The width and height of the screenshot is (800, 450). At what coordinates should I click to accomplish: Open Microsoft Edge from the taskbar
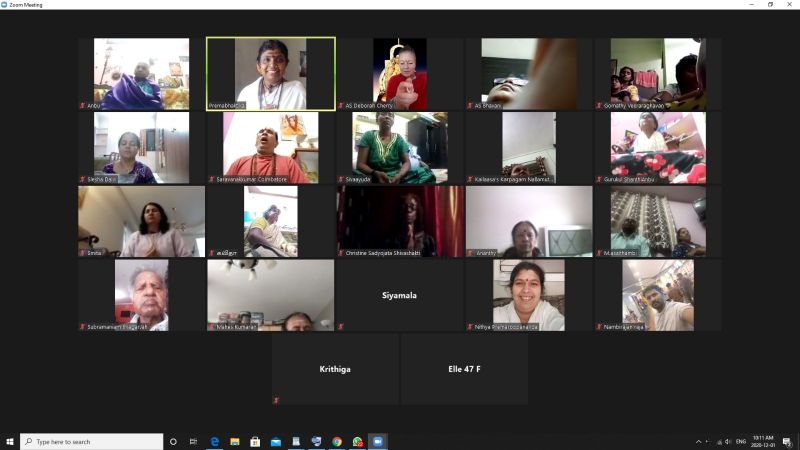pos(215,441)
